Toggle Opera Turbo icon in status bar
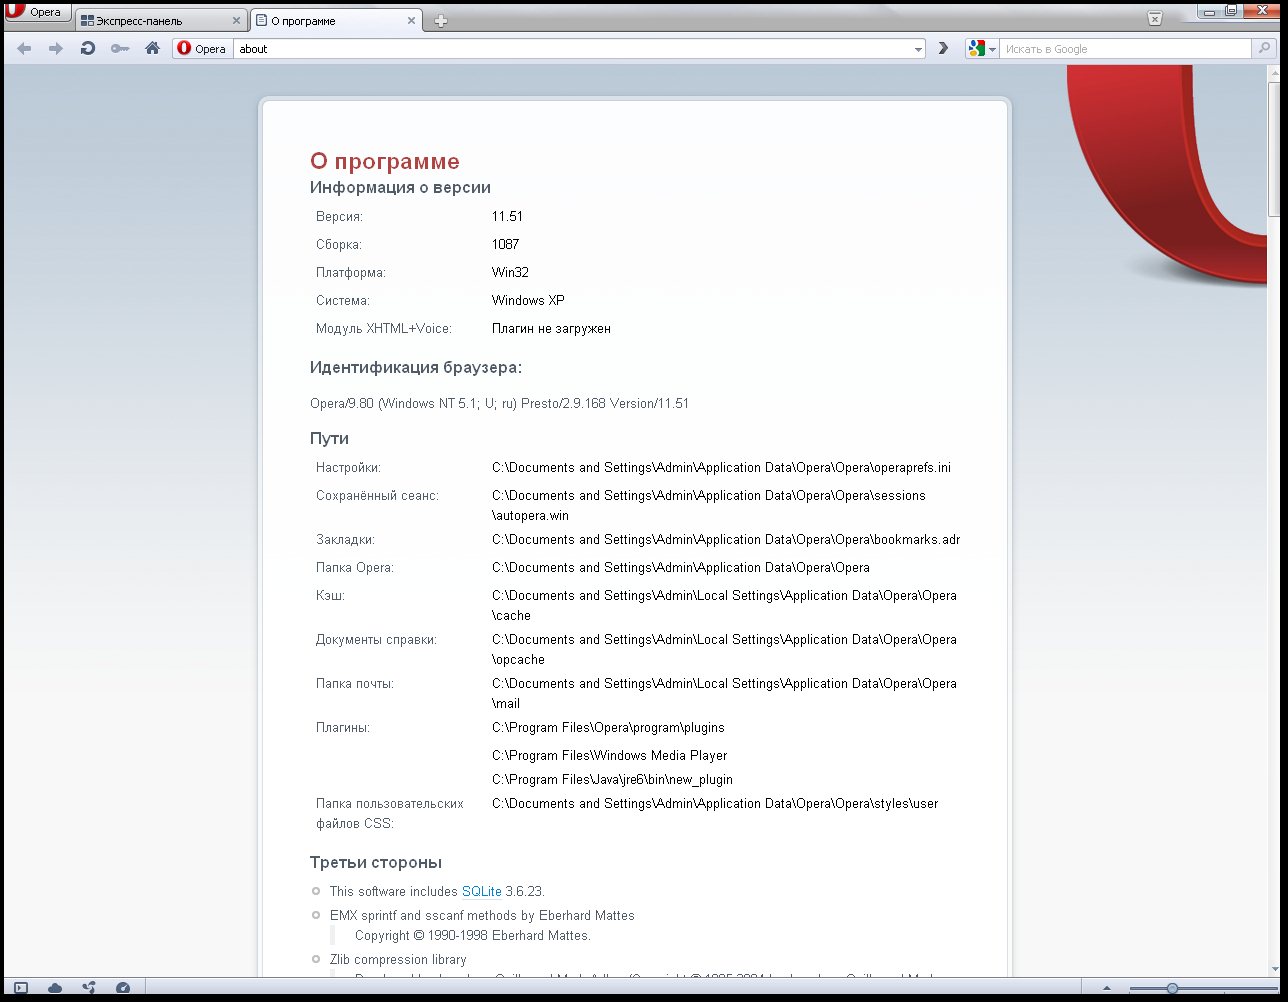1288x1002 pixels. pos(123,988)
